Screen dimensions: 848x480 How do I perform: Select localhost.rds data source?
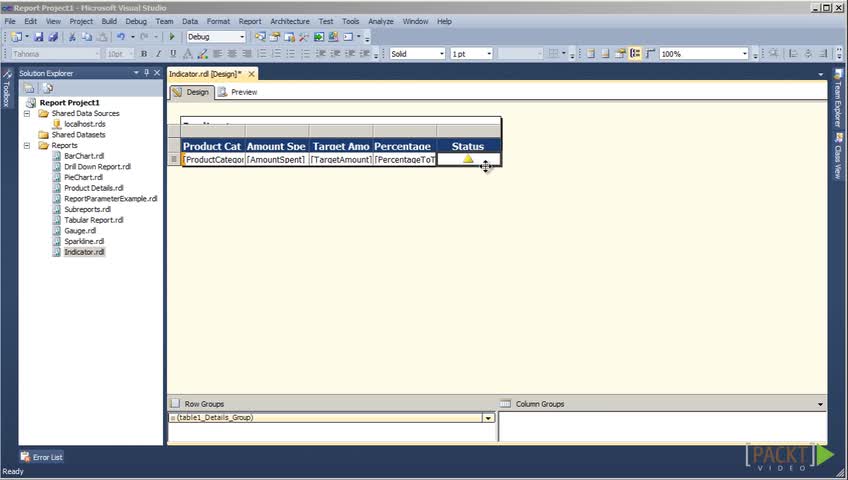click(x=85, y=124)
